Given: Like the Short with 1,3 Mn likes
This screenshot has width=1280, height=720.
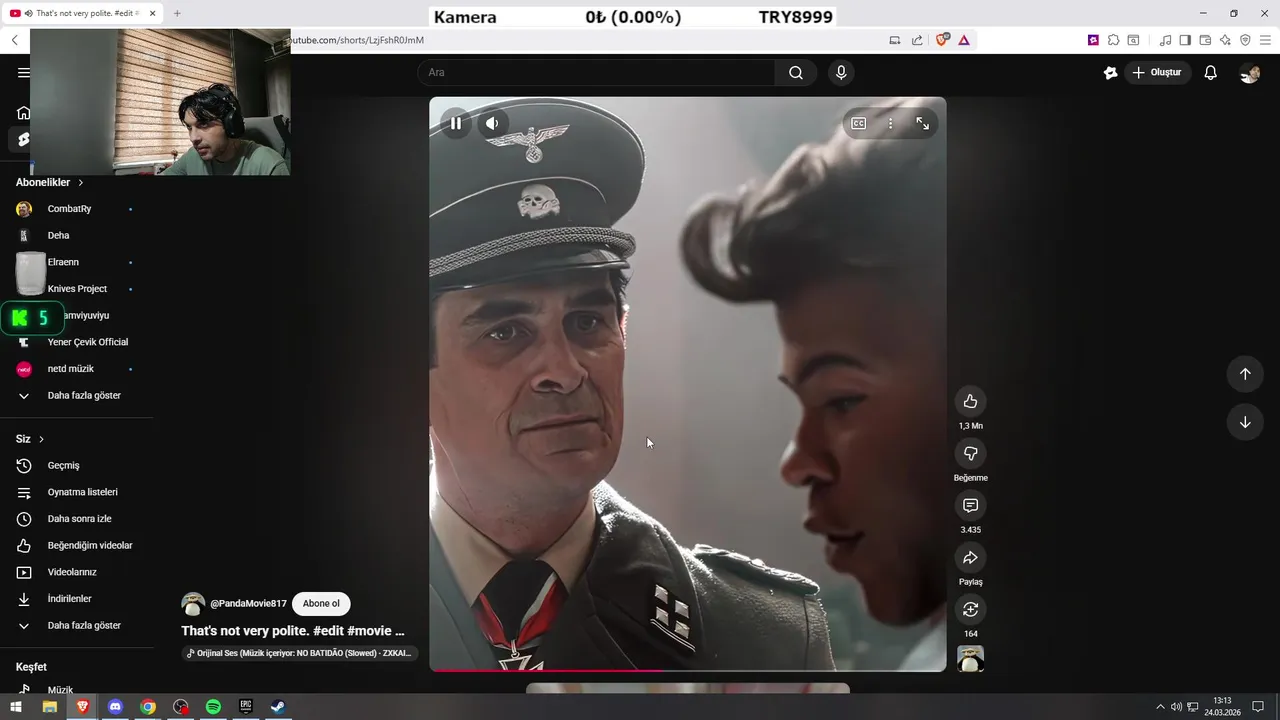Looking at the screenshot, I should [x=970, y=401].
